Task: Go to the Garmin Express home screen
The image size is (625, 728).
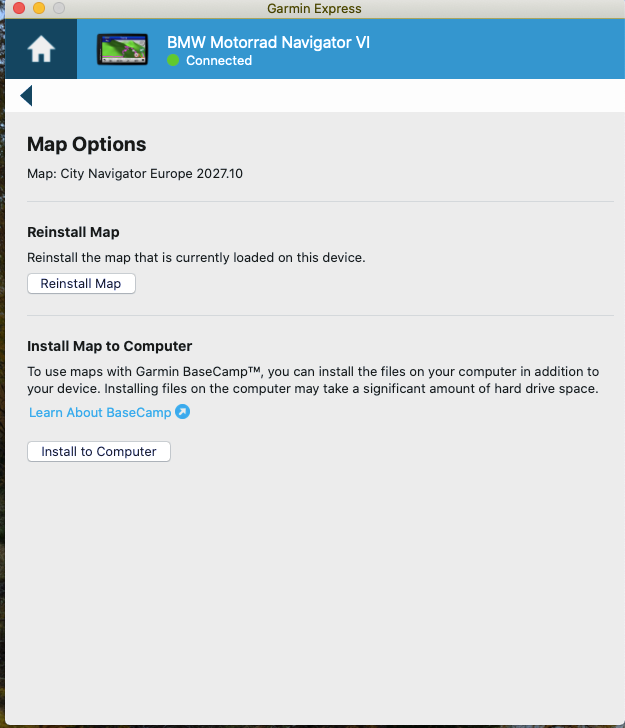Action: click(x=41, y=49)
